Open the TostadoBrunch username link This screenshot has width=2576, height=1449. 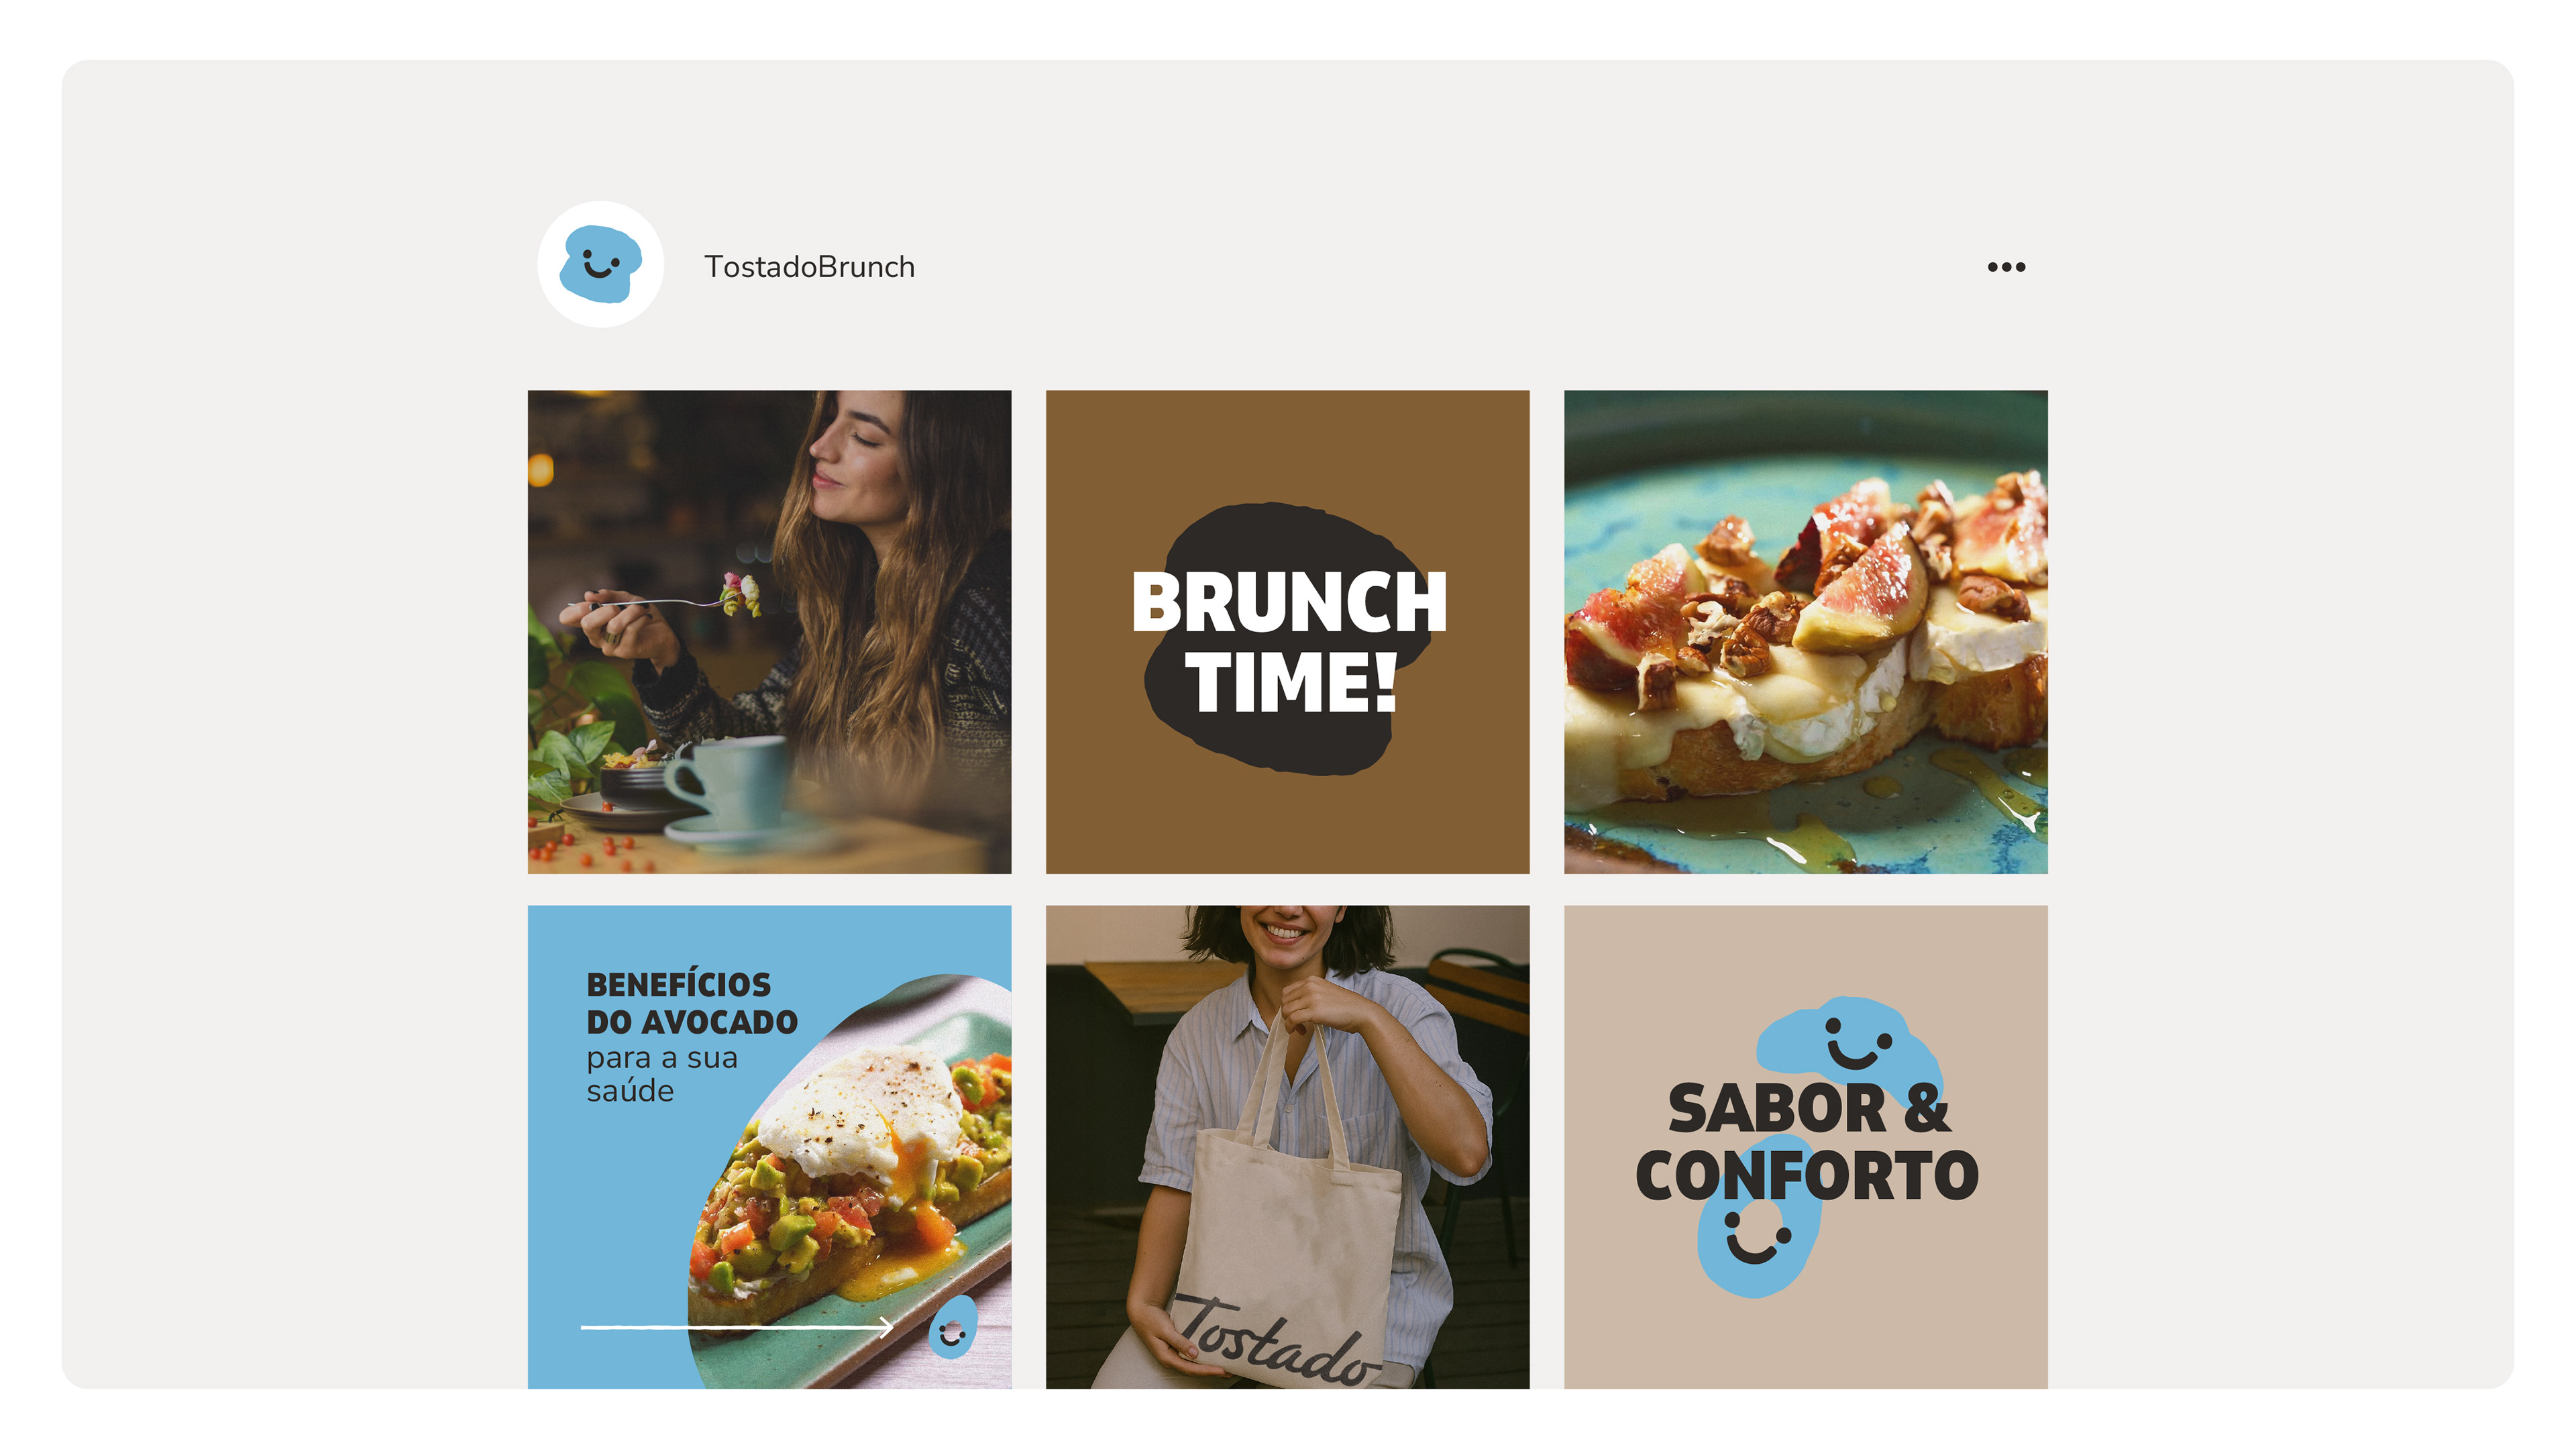point(809,267)
